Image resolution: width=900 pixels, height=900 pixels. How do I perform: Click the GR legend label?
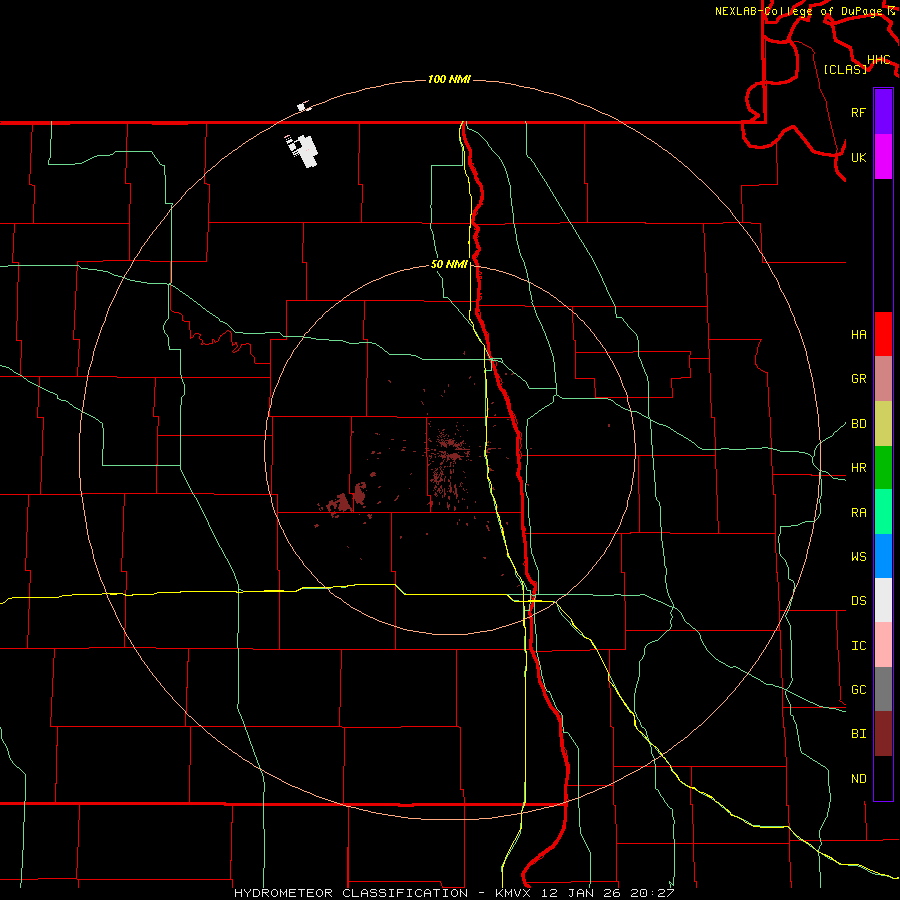pyautogui.click(x=858, y=379)
